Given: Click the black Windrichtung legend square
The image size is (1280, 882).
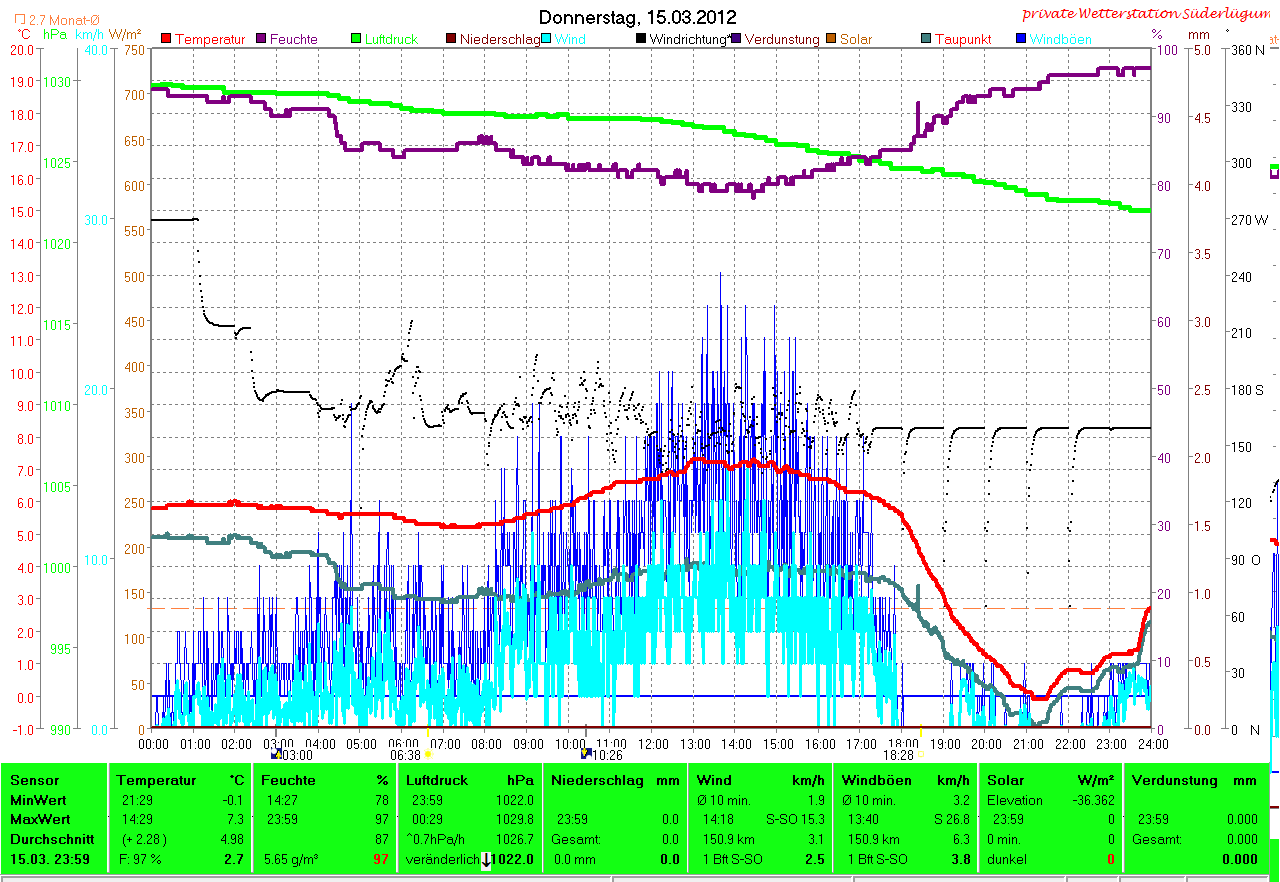Looking at the screenshot, I should [641, 39].
